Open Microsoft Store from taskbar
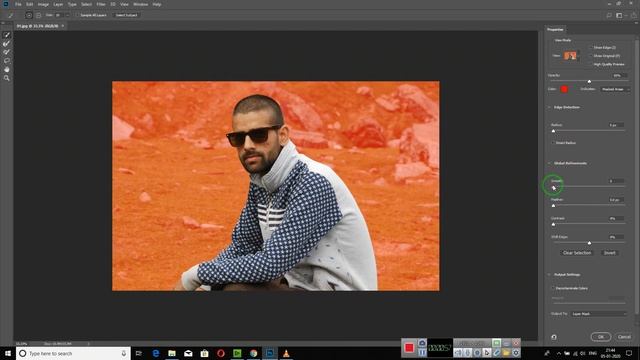640x360 pixels. tap(204, 353)
